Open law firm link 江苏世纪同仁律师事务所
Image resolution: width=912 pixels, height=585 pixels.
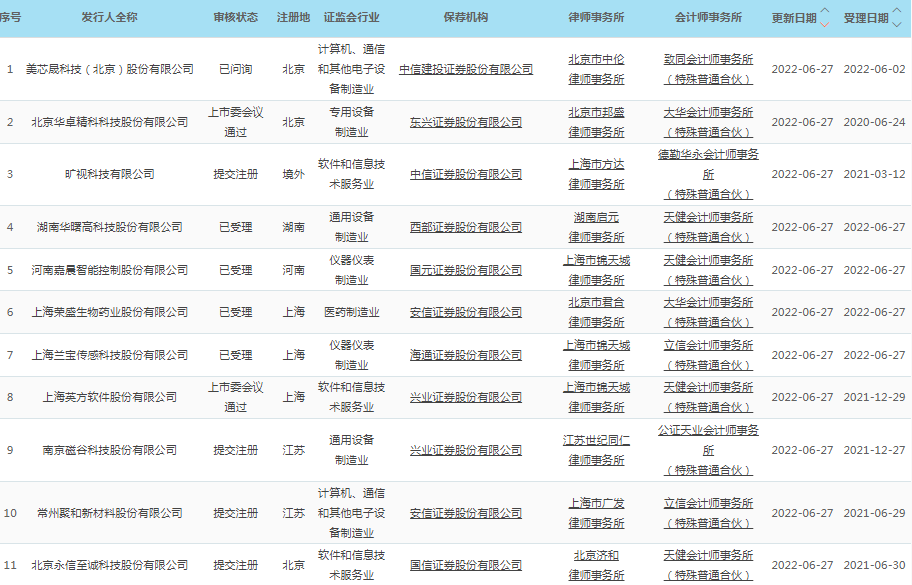point(596,450)
